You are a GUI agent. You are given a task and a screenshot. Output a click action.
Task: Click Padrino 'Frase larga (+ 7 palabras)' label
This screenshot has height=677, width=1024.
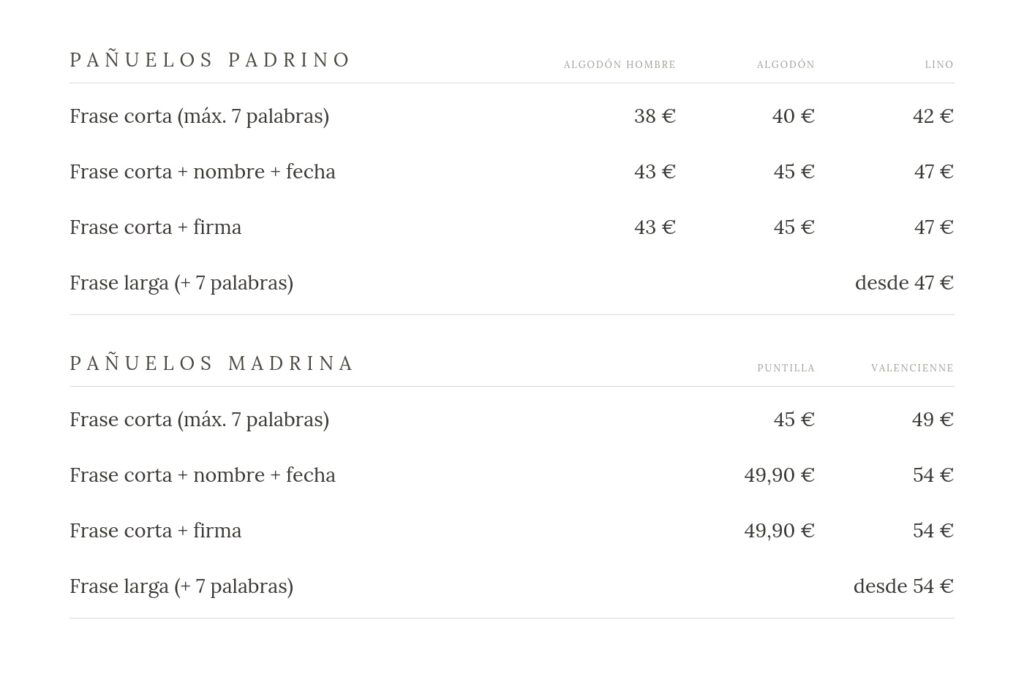click(182, 283)
